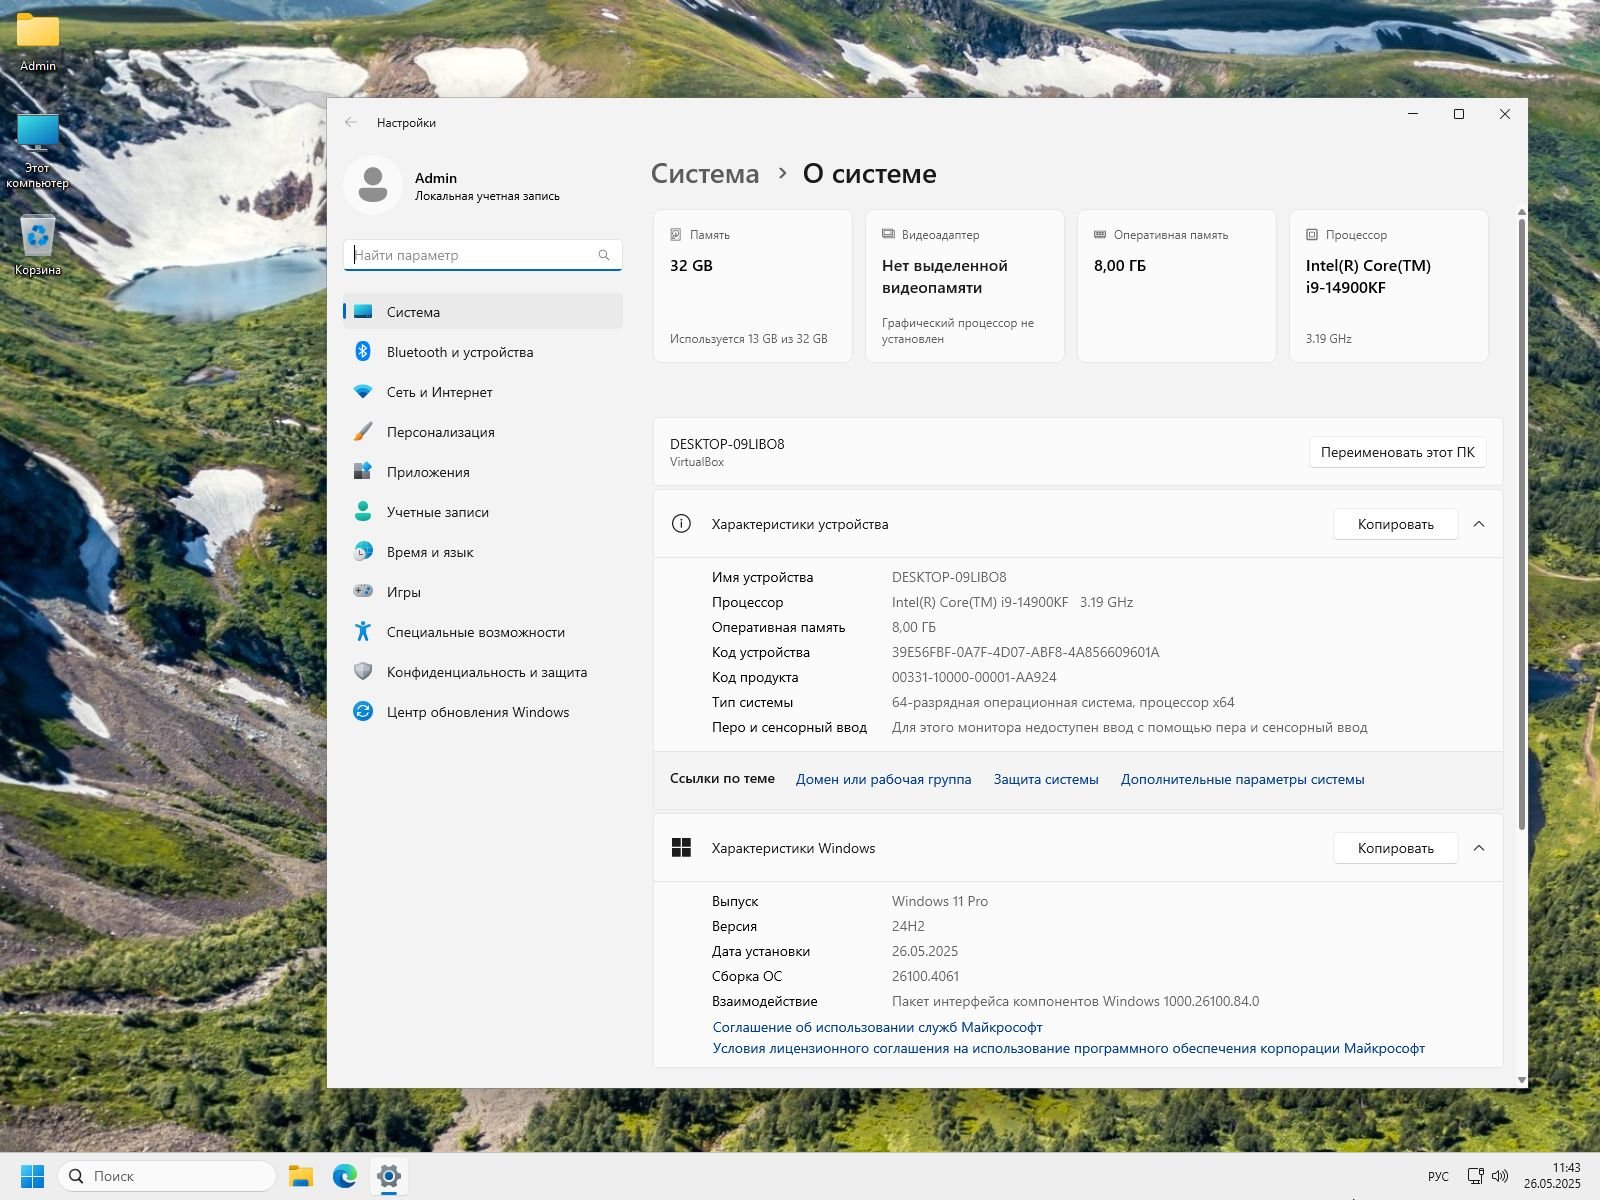Open the Этот компьютер desktop icon
Screen dimensions: 1600x1200
(38, 150)
